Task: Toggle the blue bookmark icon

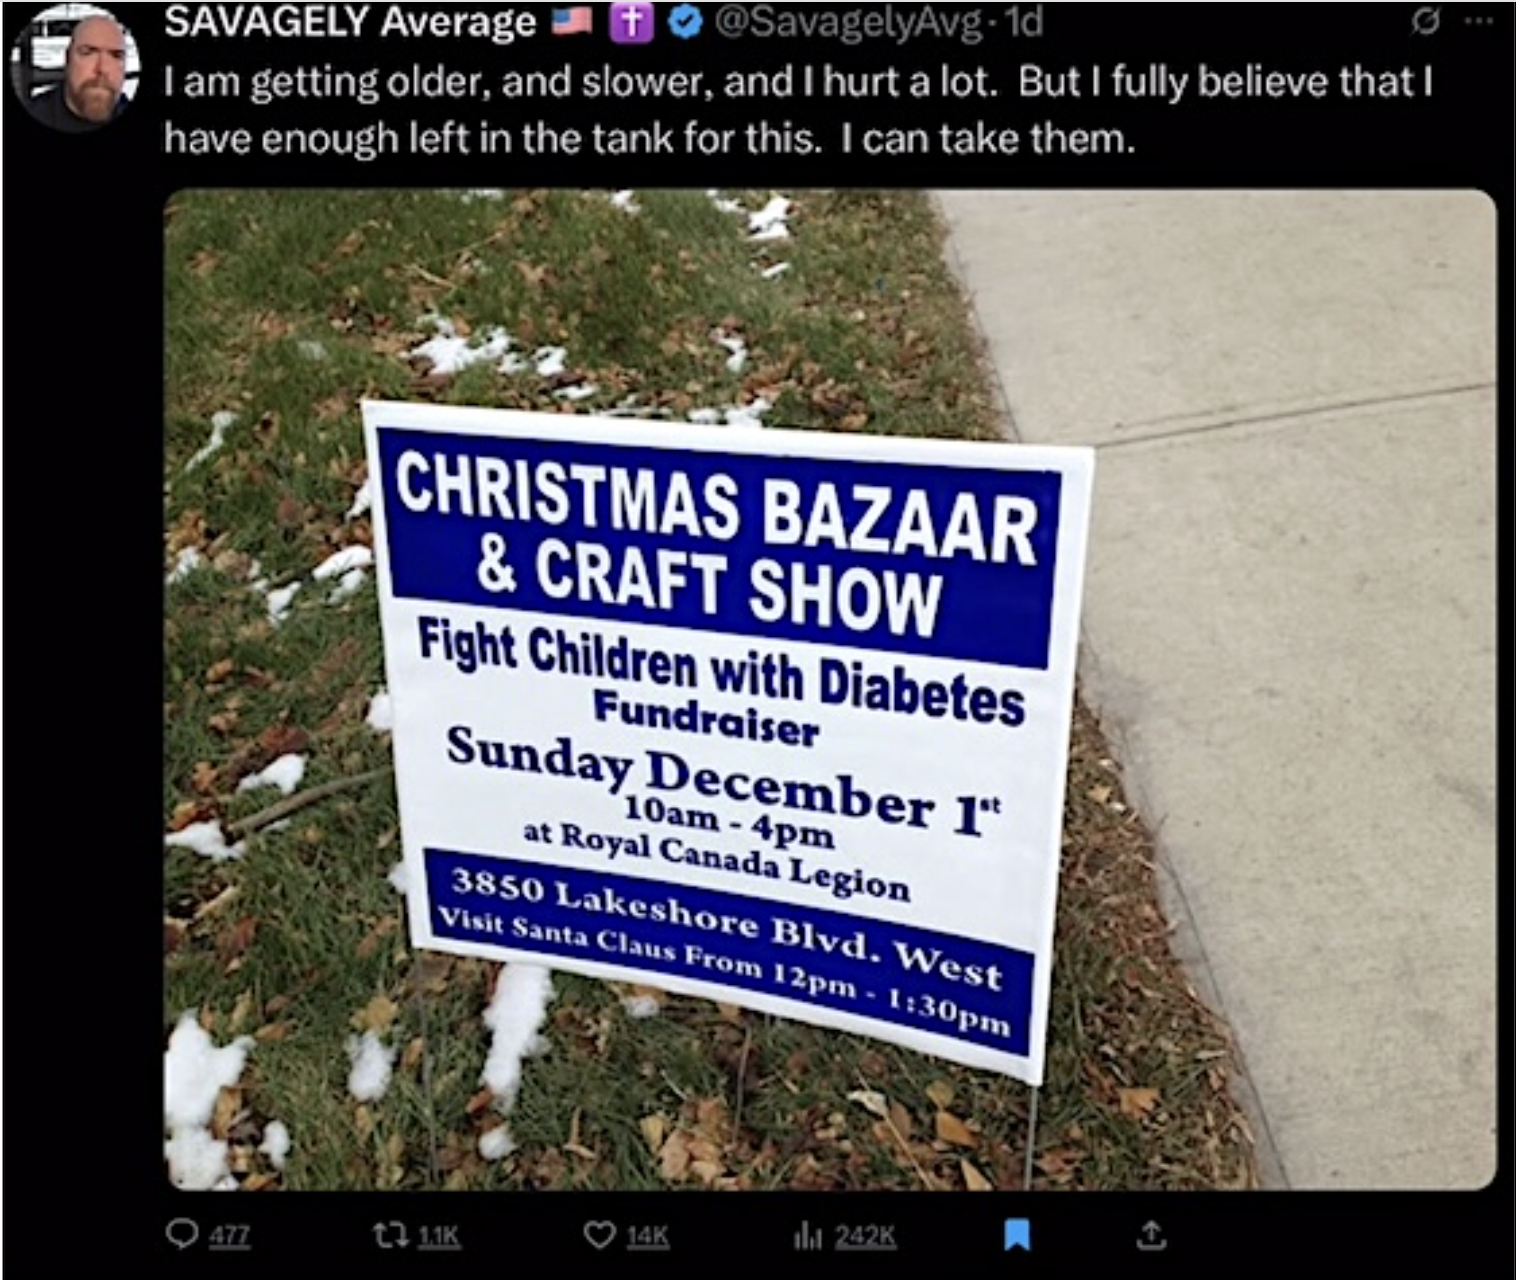Action: [x=1017, y=1235]
